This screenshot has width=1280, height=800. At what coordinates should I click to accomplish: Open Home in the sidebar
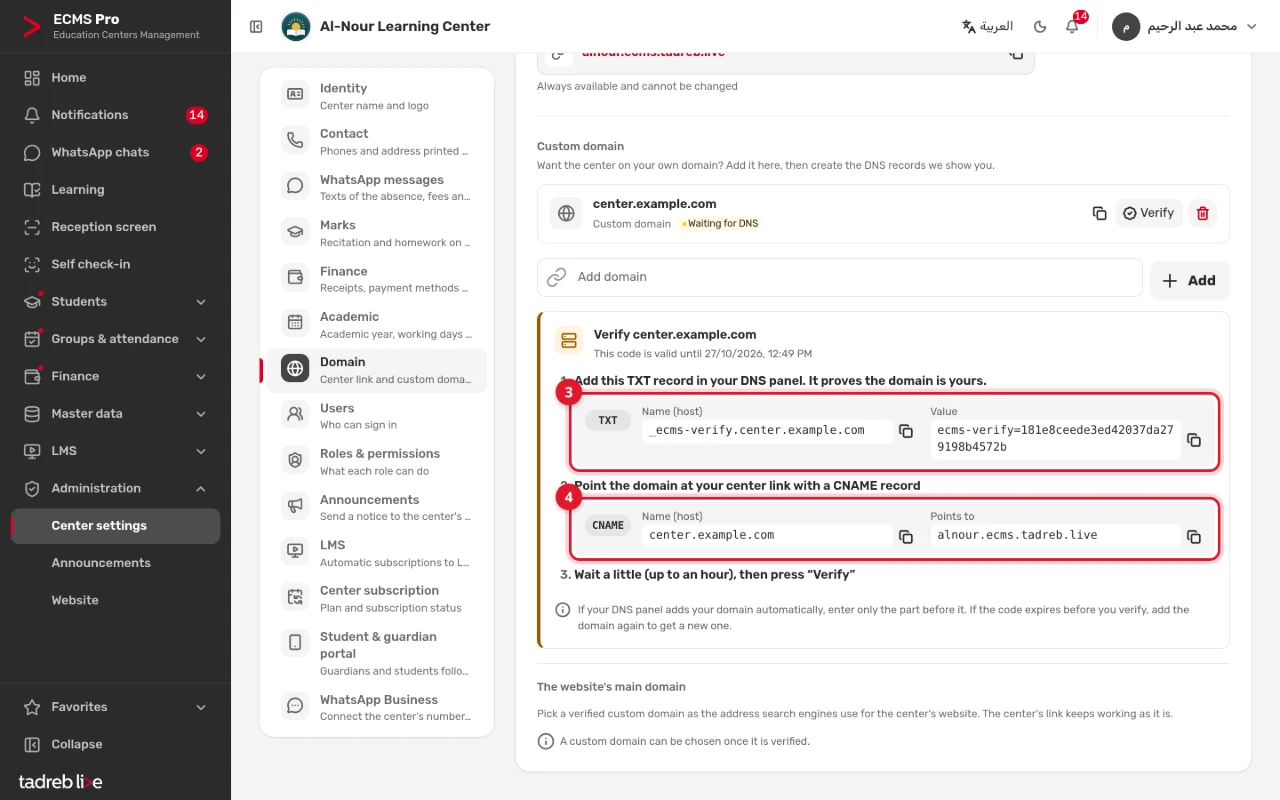(115, 78)
